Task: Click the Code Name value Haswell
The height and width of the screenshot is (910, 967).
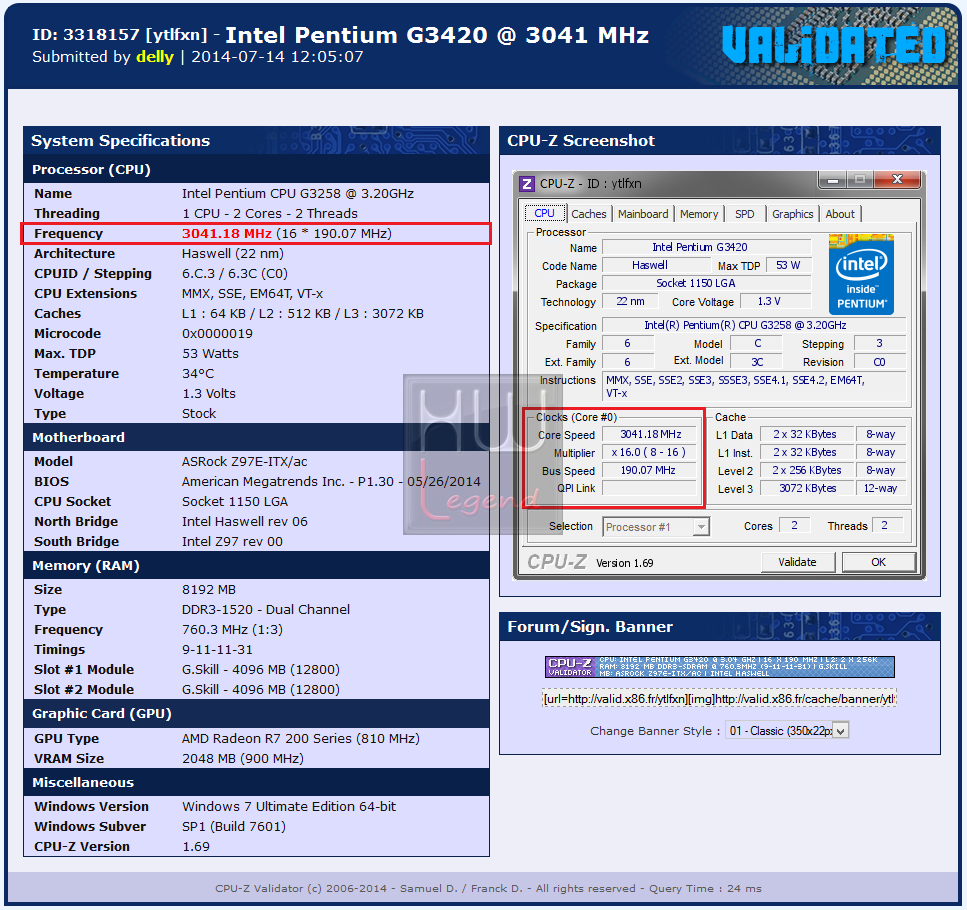Action: (x=655, y=265)
